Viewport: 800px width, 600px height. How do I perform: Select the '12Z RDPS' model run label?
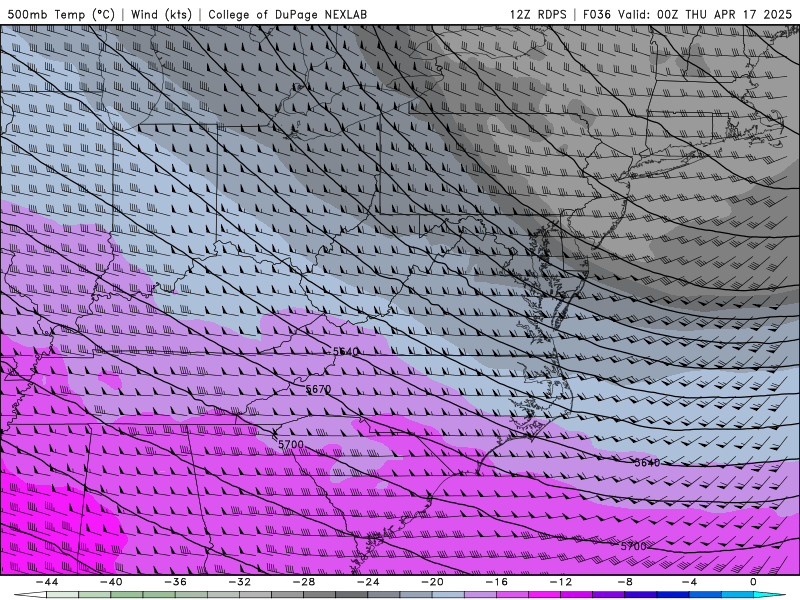tap(538, 14)
